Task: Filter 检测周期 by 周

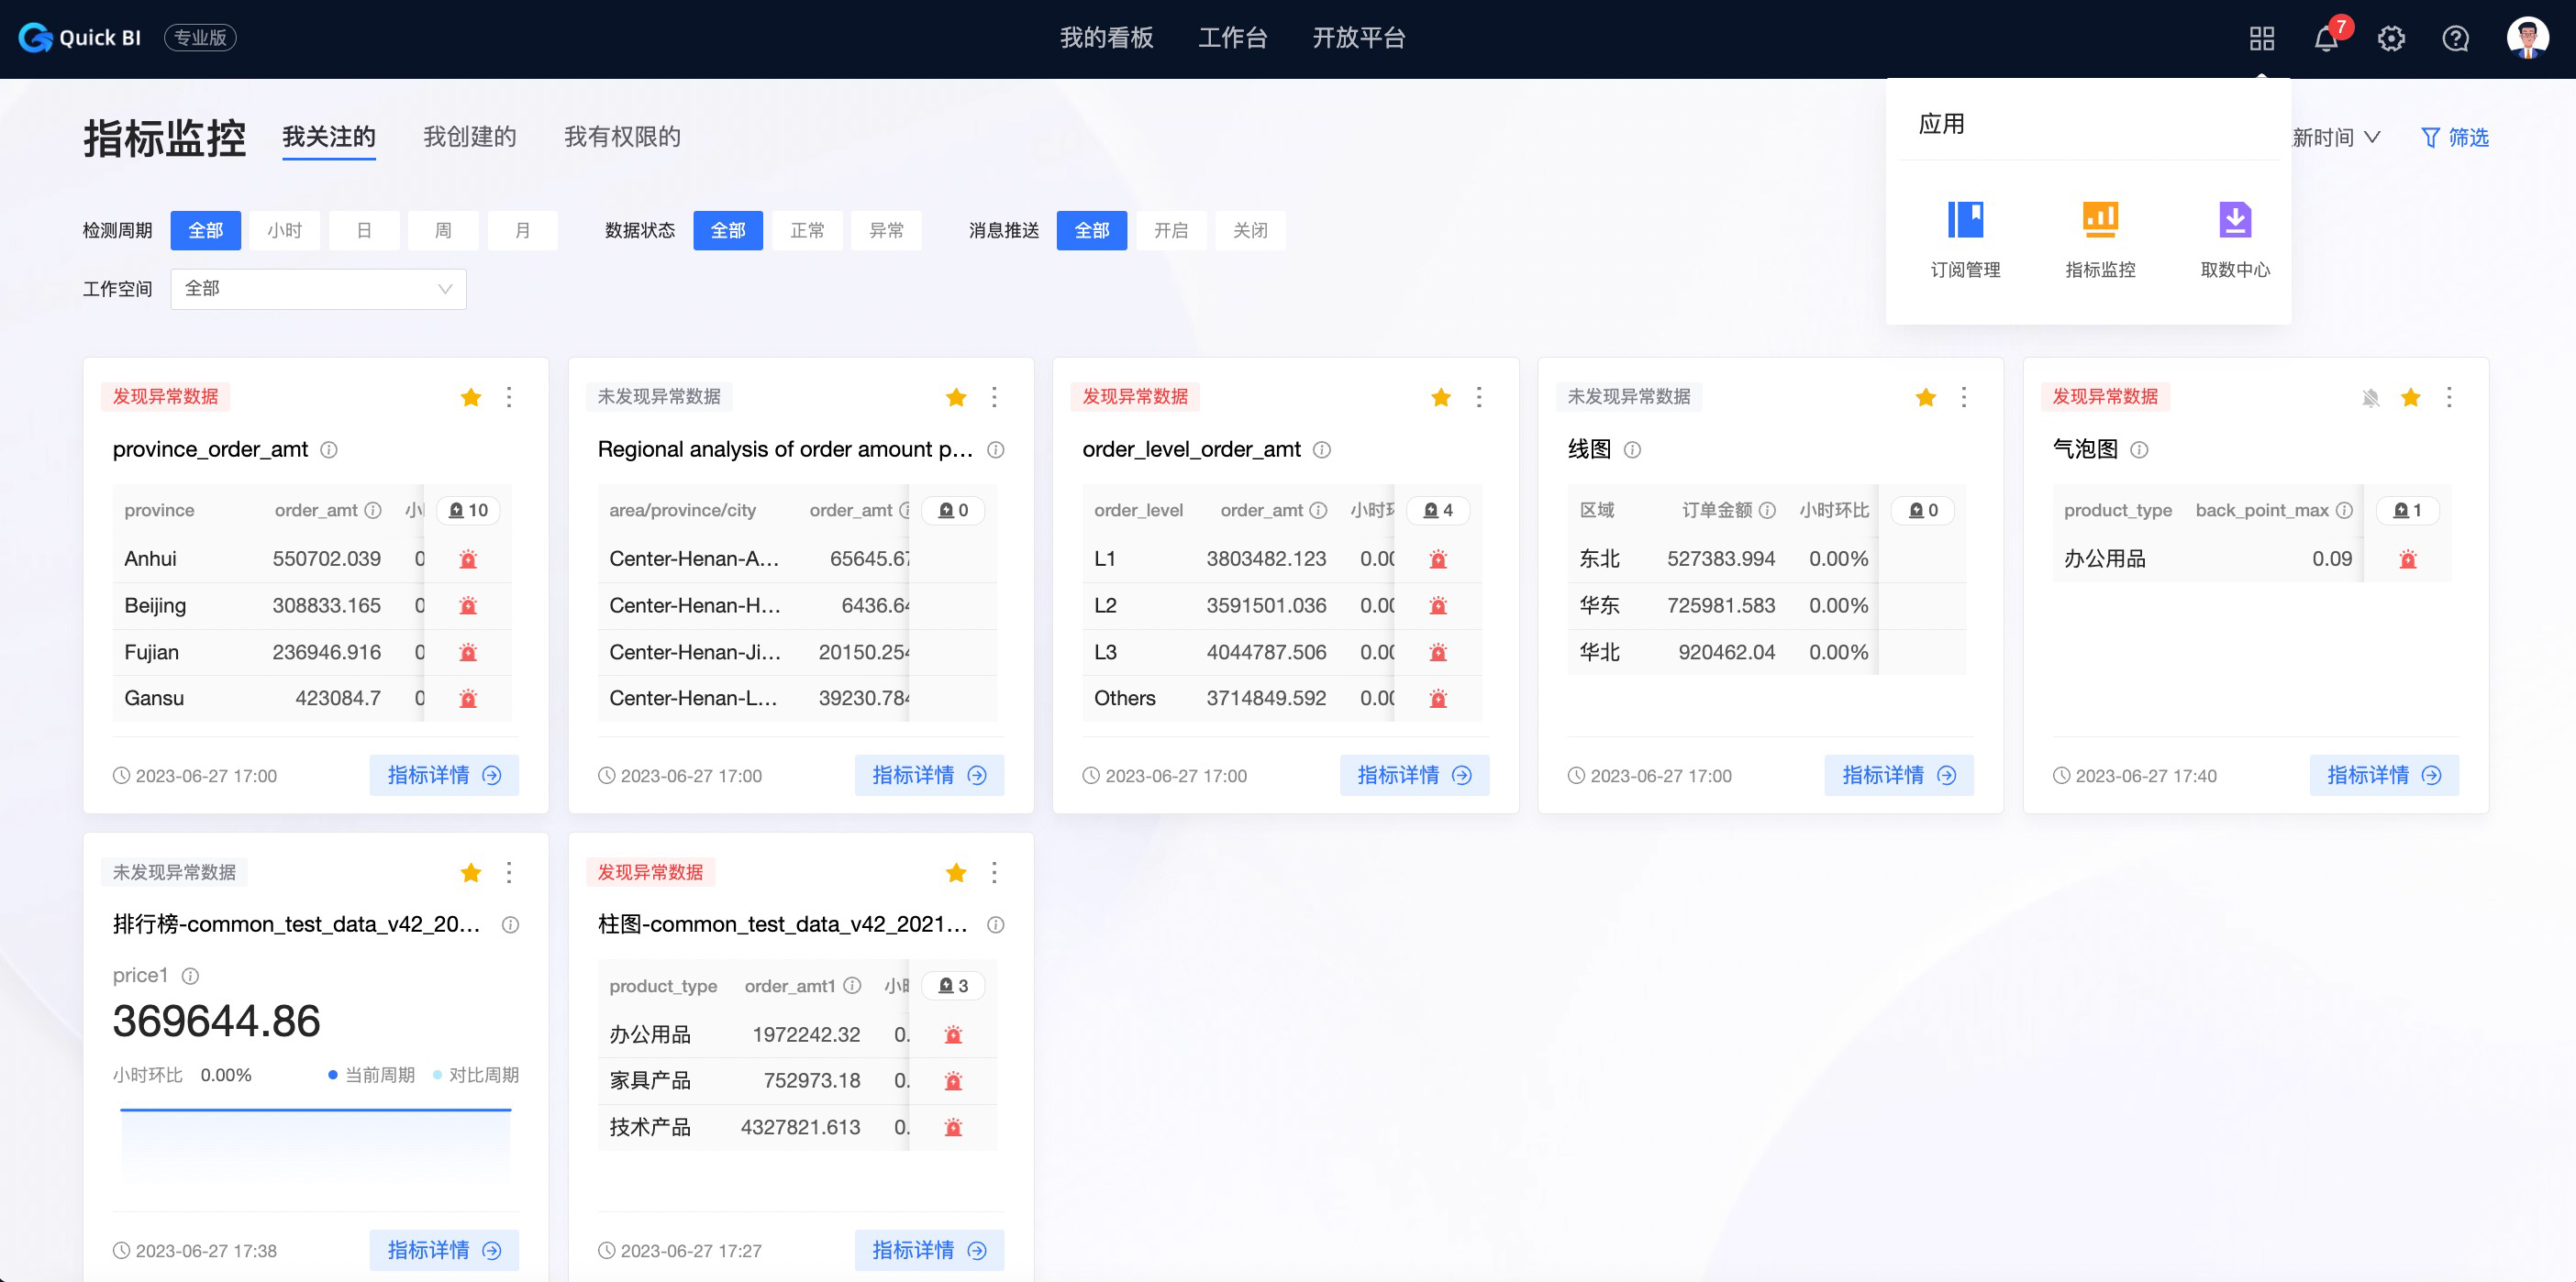Action: (x=443, y=231)
